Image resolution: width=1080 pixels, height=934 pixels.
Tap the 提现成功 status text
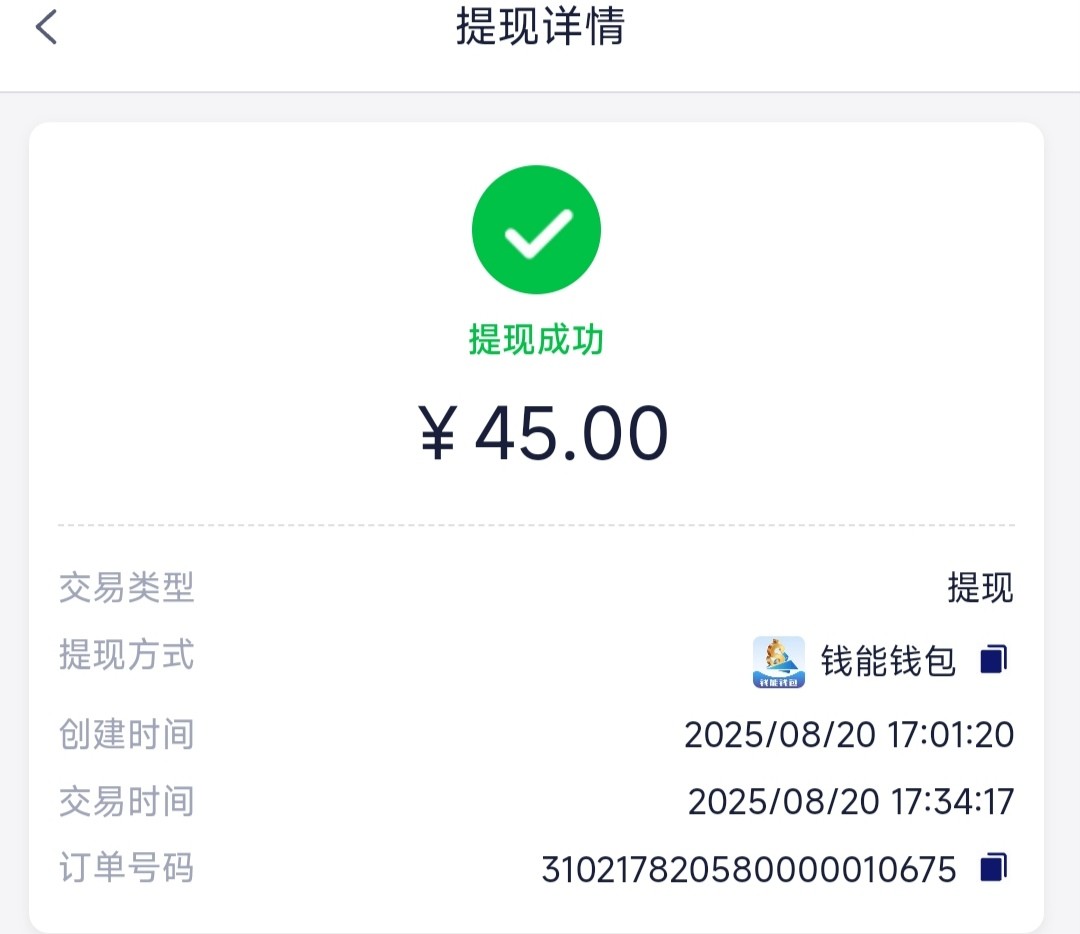coord(536,340)
